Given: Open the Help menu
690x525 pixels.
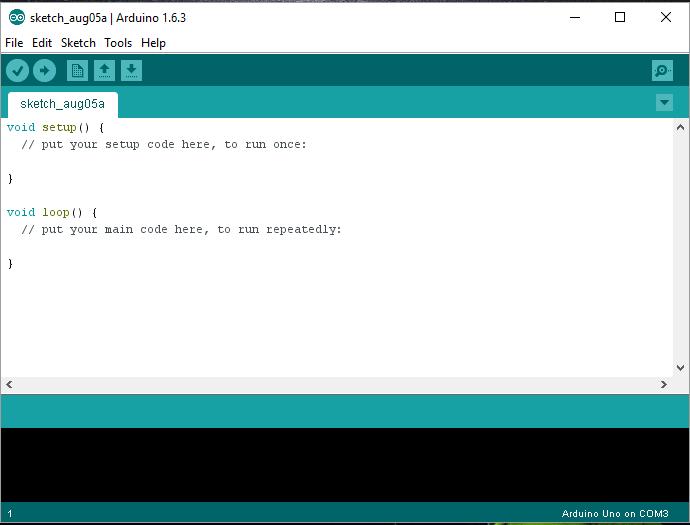Looking at the screenshot, I should [153, 43].
